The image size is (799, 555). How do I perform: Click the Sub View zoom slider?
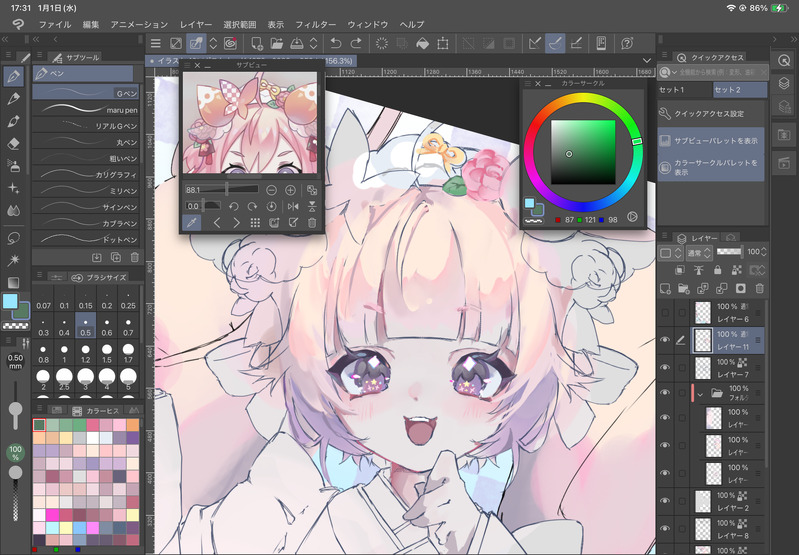(x=222, y=190)
